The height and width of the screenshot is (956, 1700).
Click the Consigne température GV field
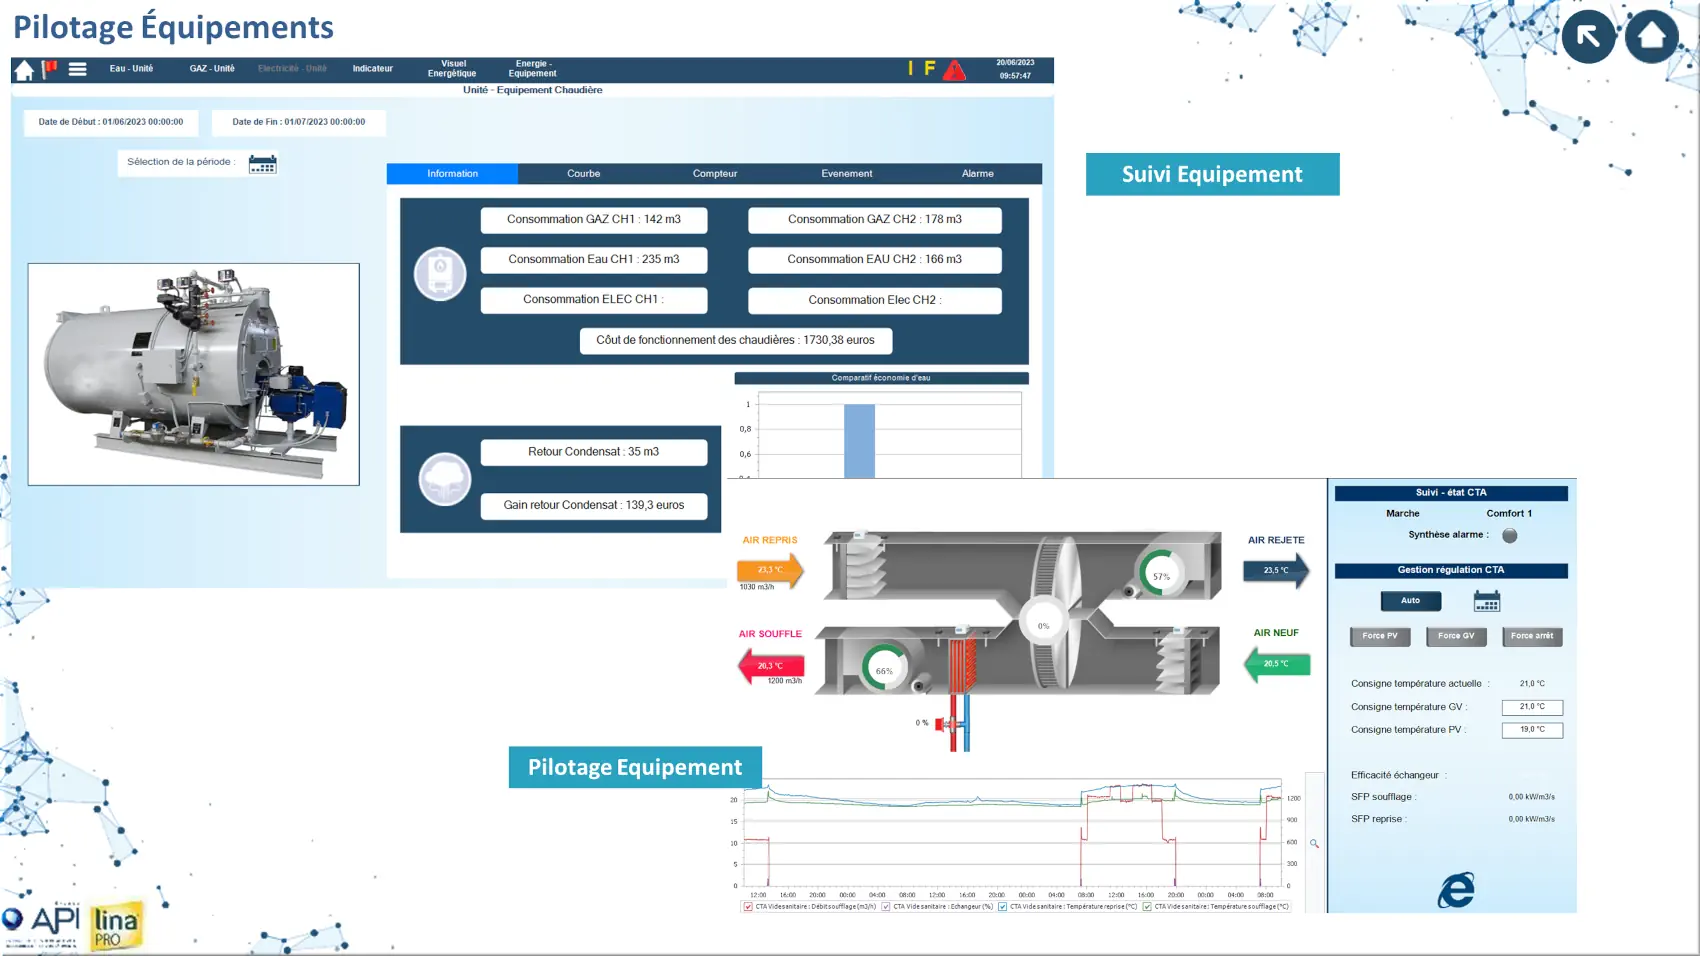point(1532,707)
